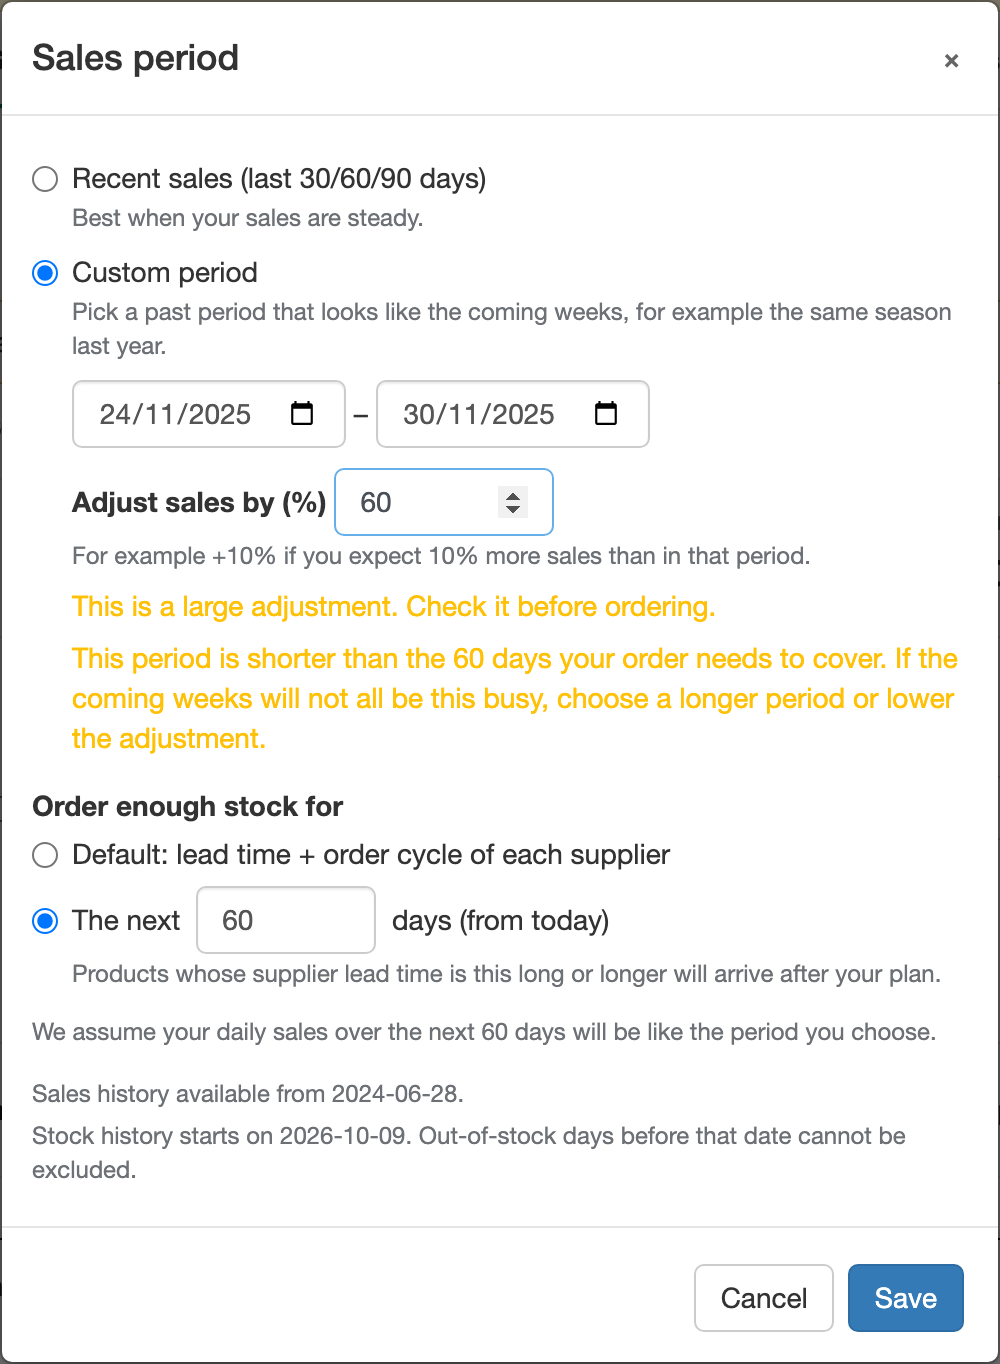Click the 'Recent sales (last 30/60/90 days)' label text
Screen dimensions: 1000x1364
[279, 179]
